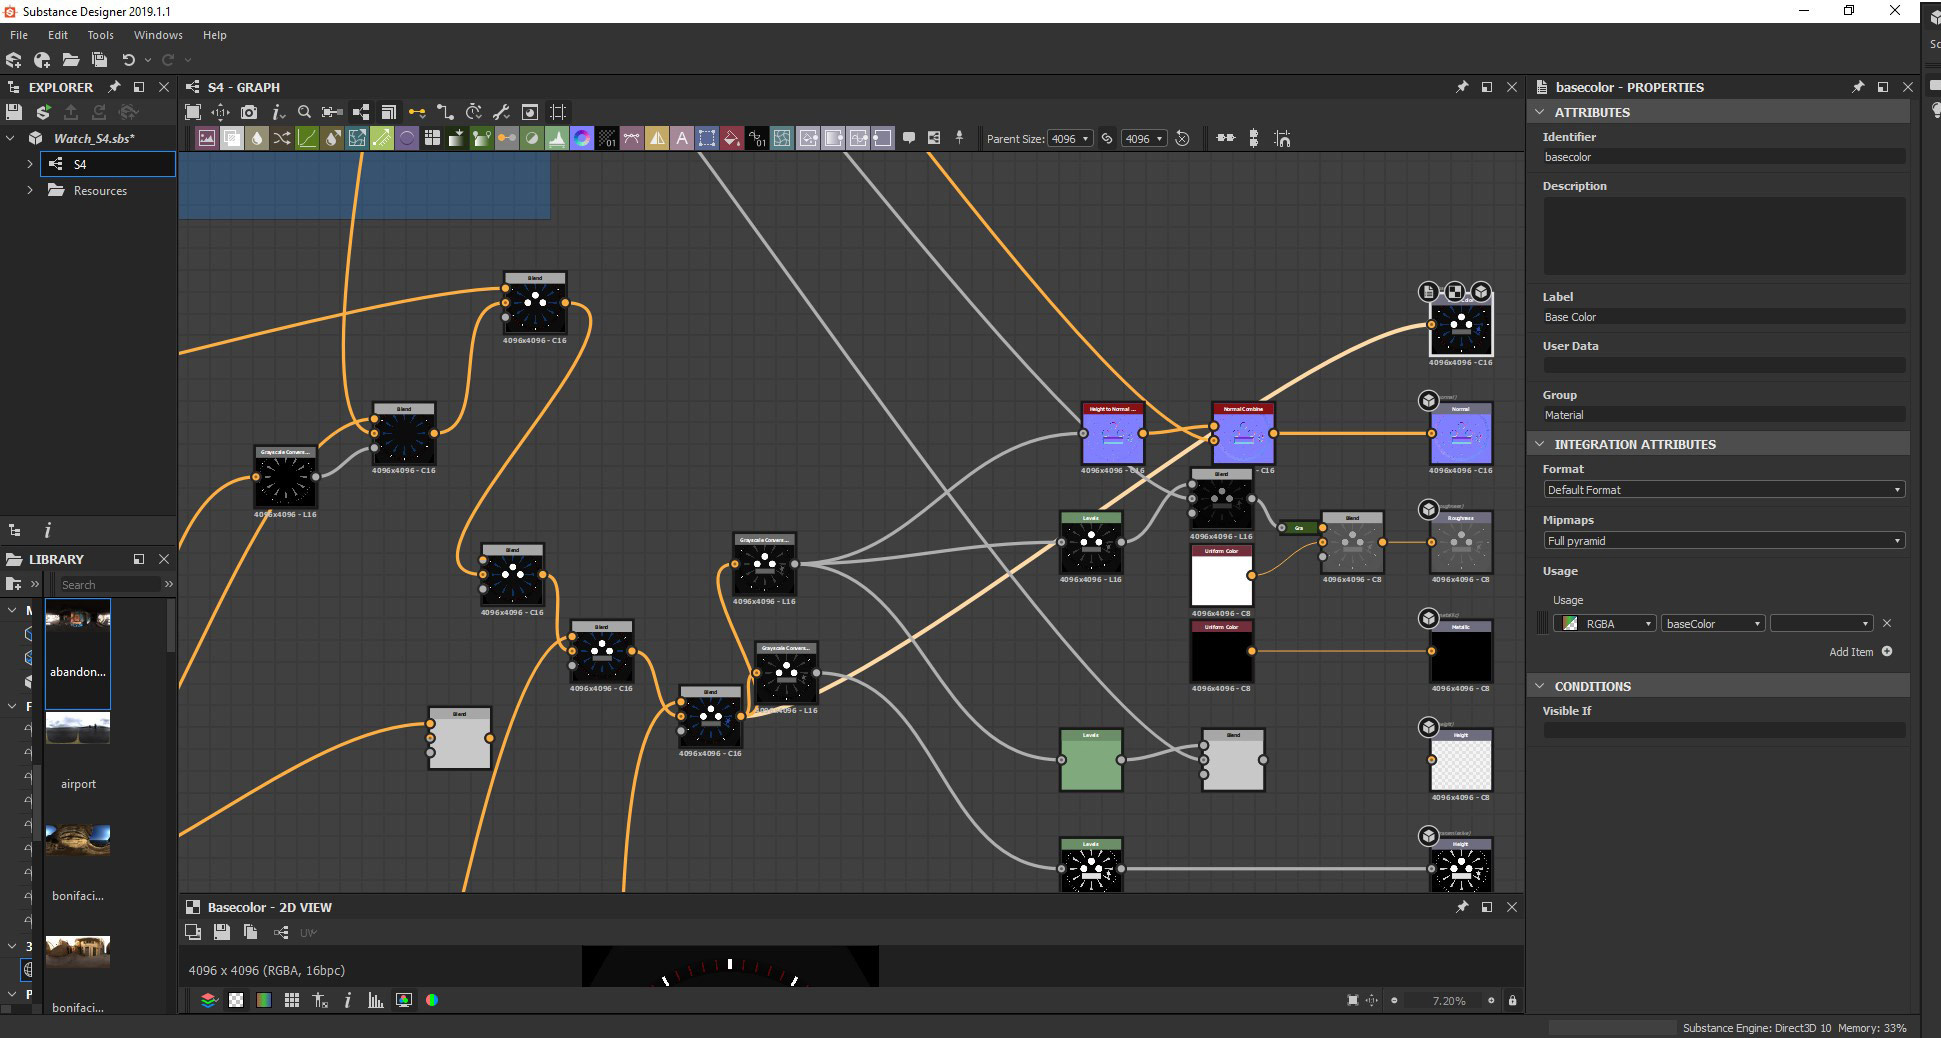Expand the Resources folder in the Explorer
This screenshot has width=1941, height=1038.
[x=30, y=190]
